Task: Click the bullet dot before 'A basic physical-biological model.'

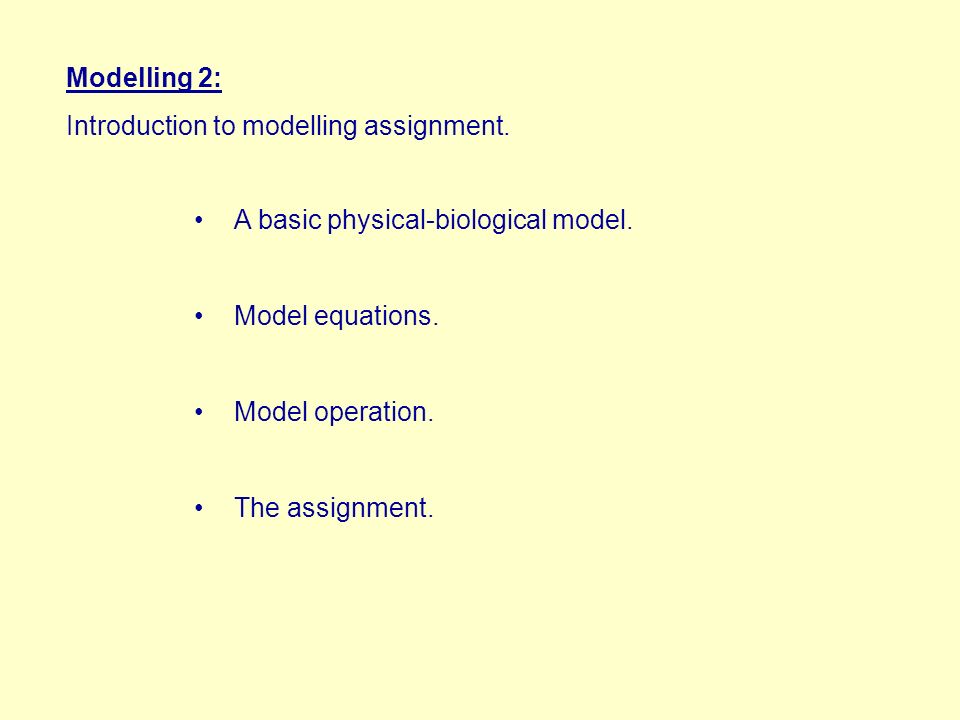Action: point(199,220)
